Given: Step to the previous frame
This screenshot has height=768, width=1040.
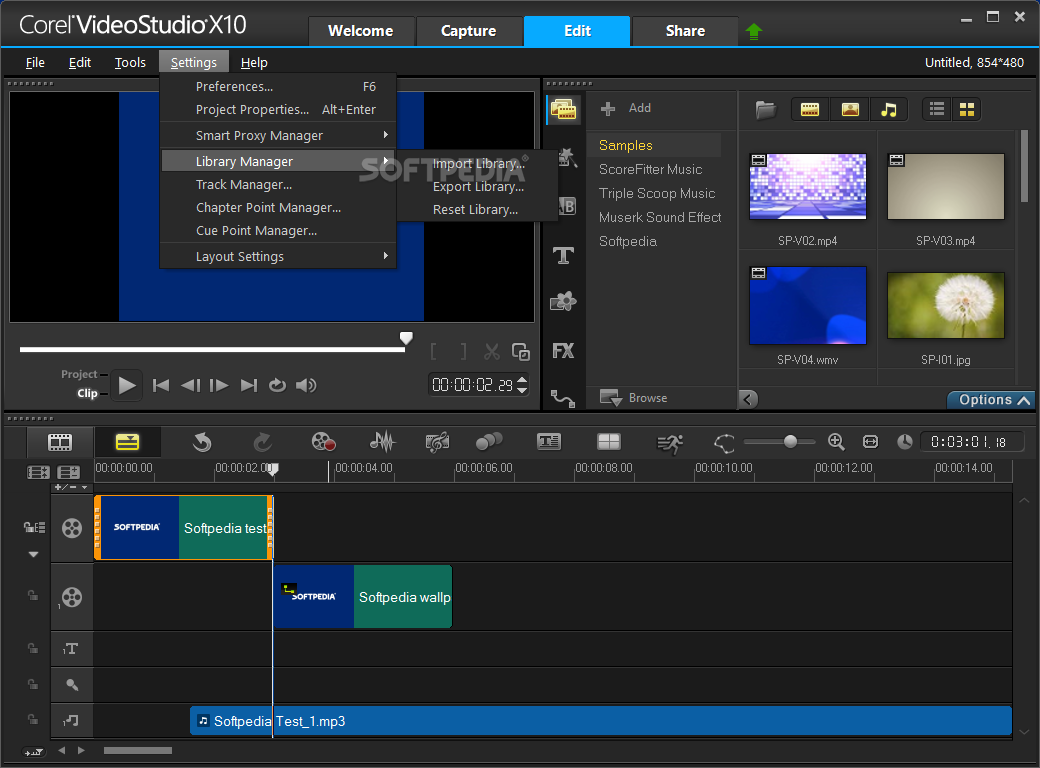Looking at the screenshot, I should click(190, 385).
